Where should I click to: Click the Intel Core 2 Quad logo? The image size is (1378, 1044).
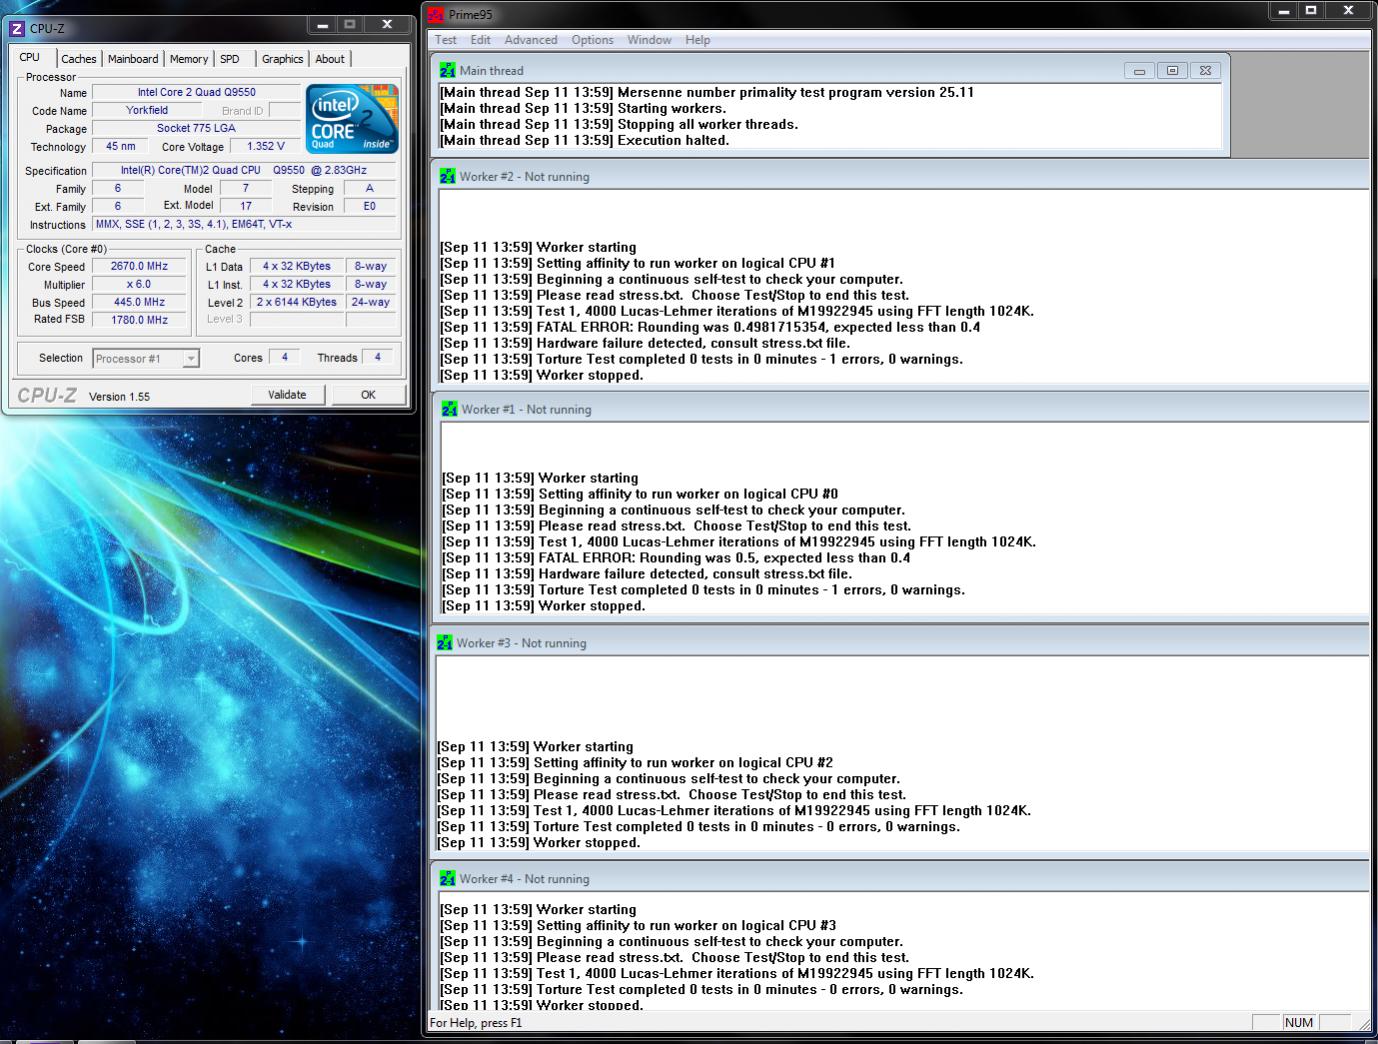pos(352,118)
